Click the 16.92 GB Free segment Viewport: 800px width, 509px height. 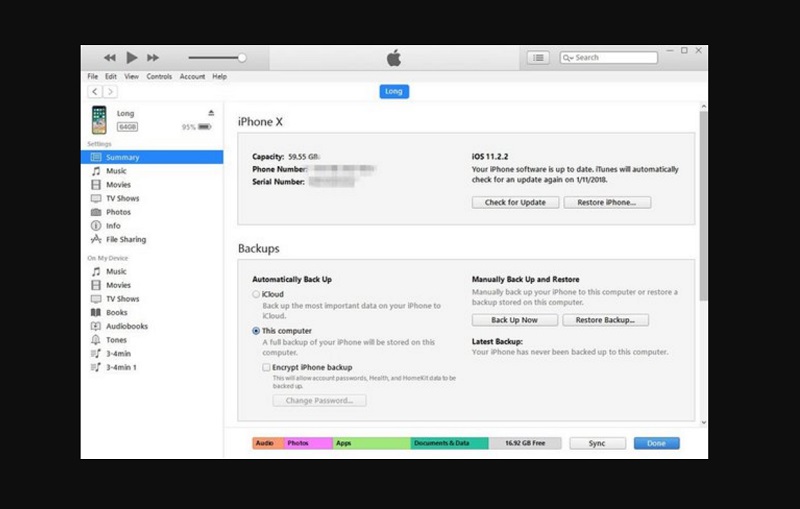pos(525,443)
